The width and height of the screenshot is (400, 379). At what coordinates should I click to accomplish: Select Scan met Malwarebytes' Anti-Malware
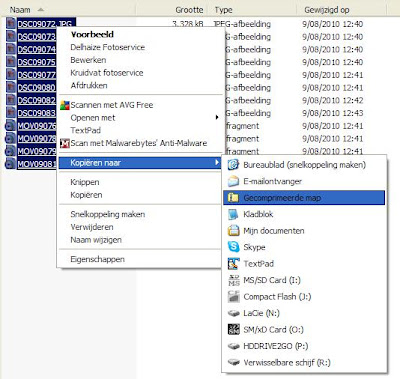139,143
